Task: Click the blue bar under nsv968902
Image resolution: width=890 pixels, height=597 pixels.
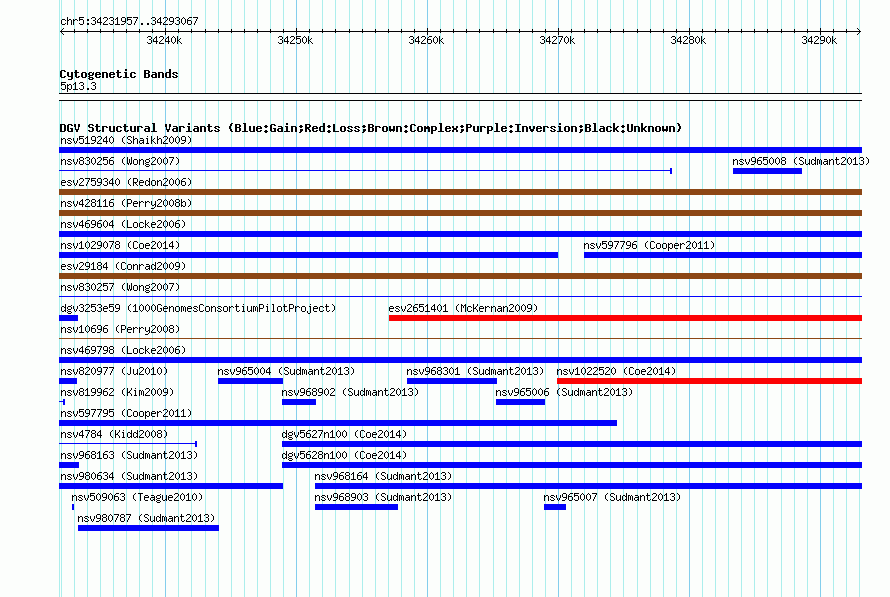Action: click(x=299, y=402)
